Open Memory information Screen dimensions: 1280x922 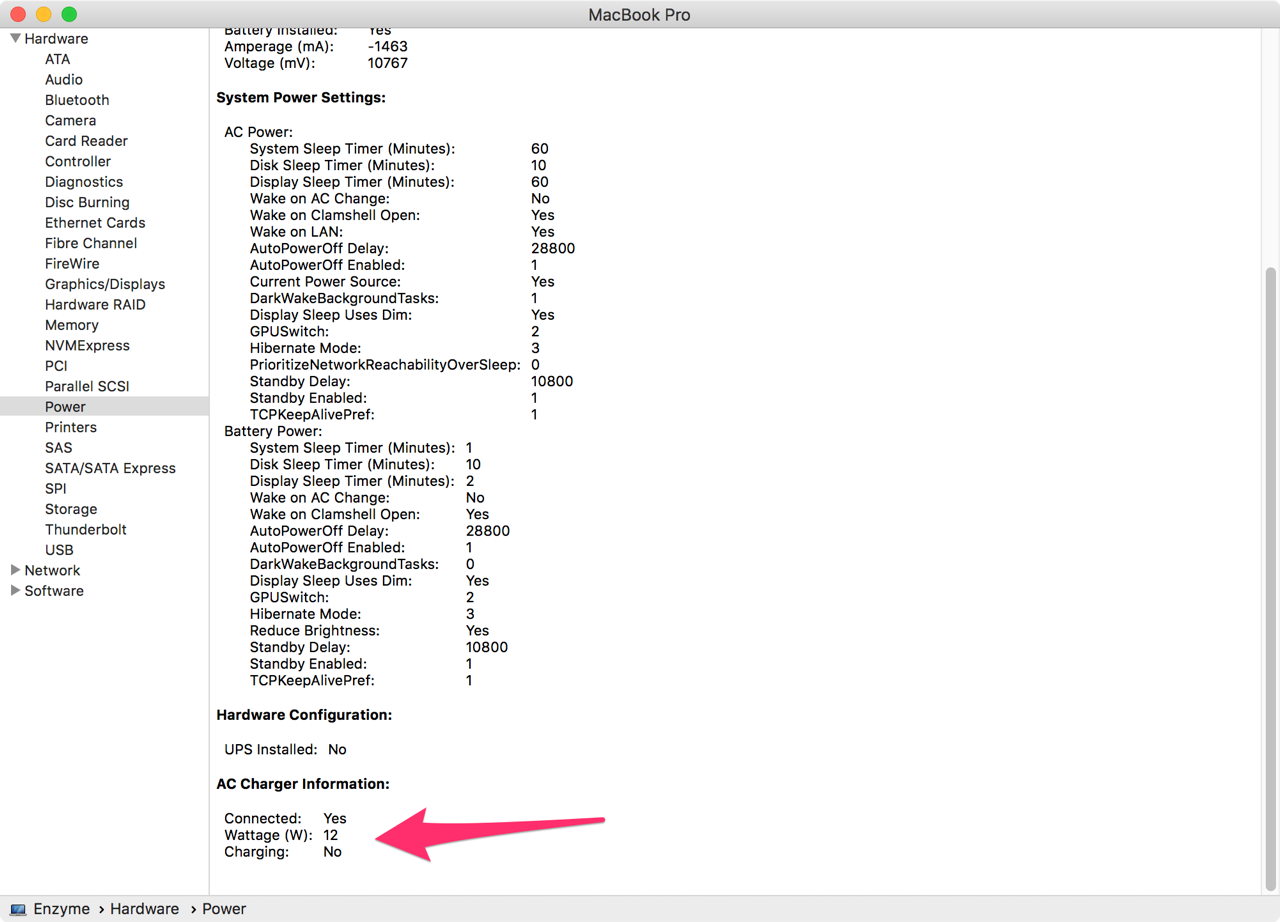pyautogui.click(x=71, y=325)
